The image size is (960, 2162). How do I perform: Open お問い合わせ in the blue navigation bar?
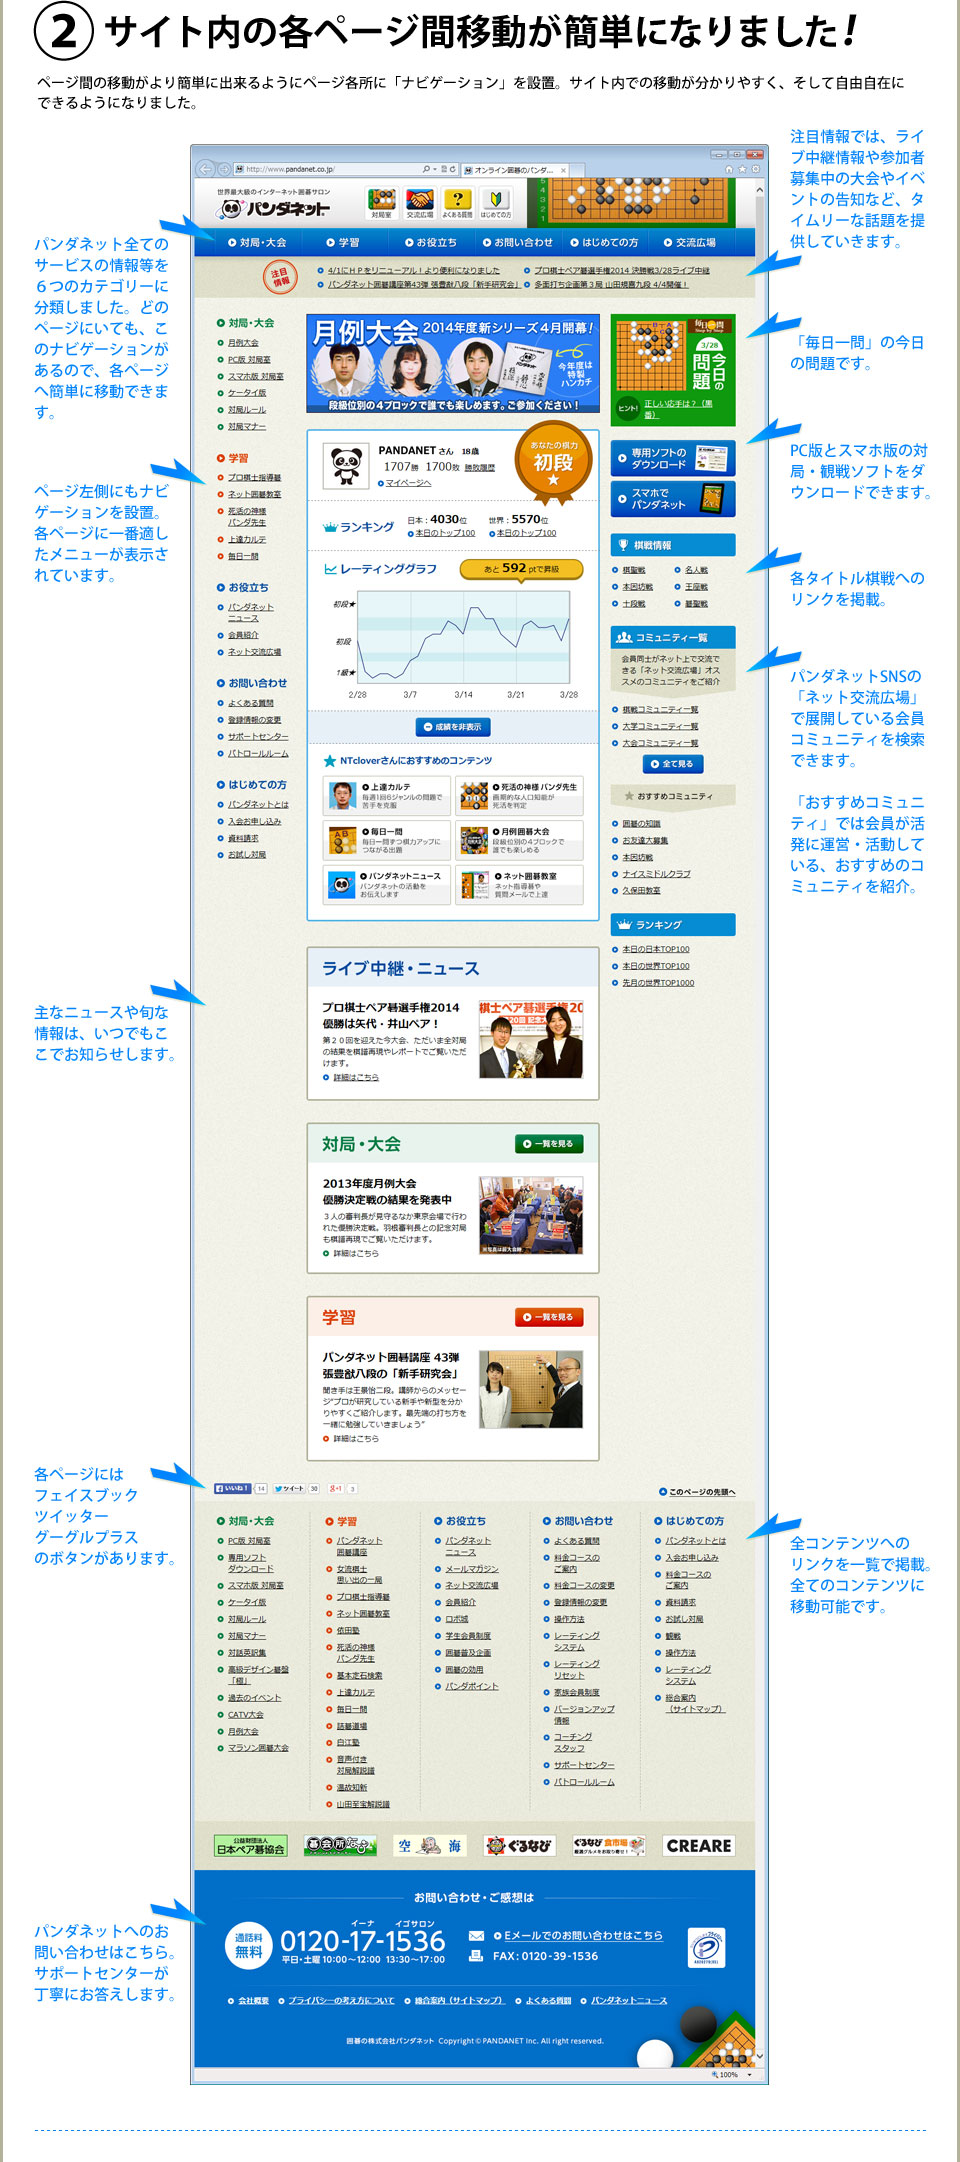point(518,242)
